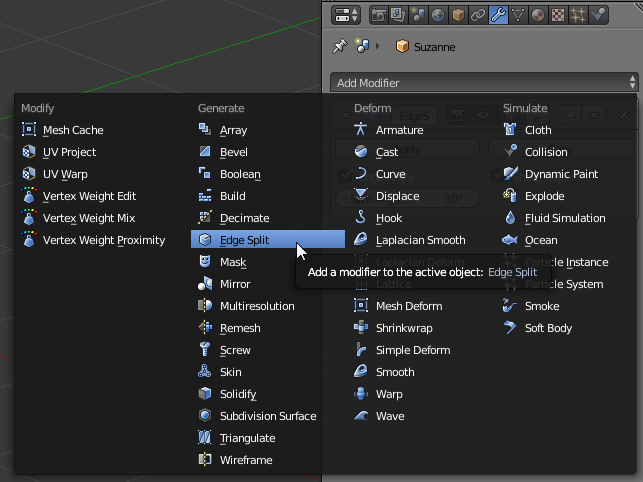
Task: Open the Object properties tab
Action: pyautogui.click(x=458, y=16)
